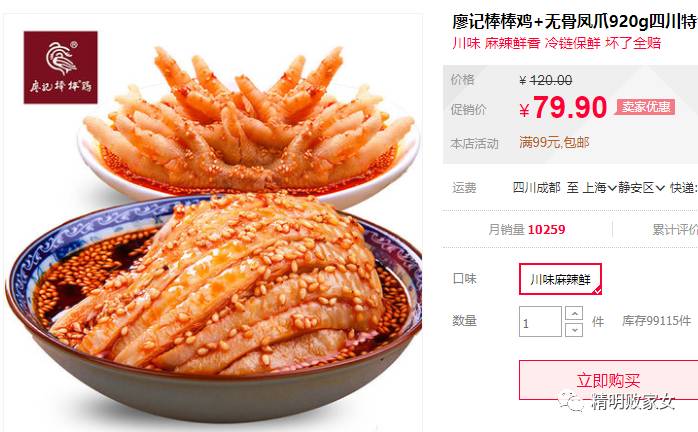Select the 川味麻辣鲜 flavor option

click(560, 279)
